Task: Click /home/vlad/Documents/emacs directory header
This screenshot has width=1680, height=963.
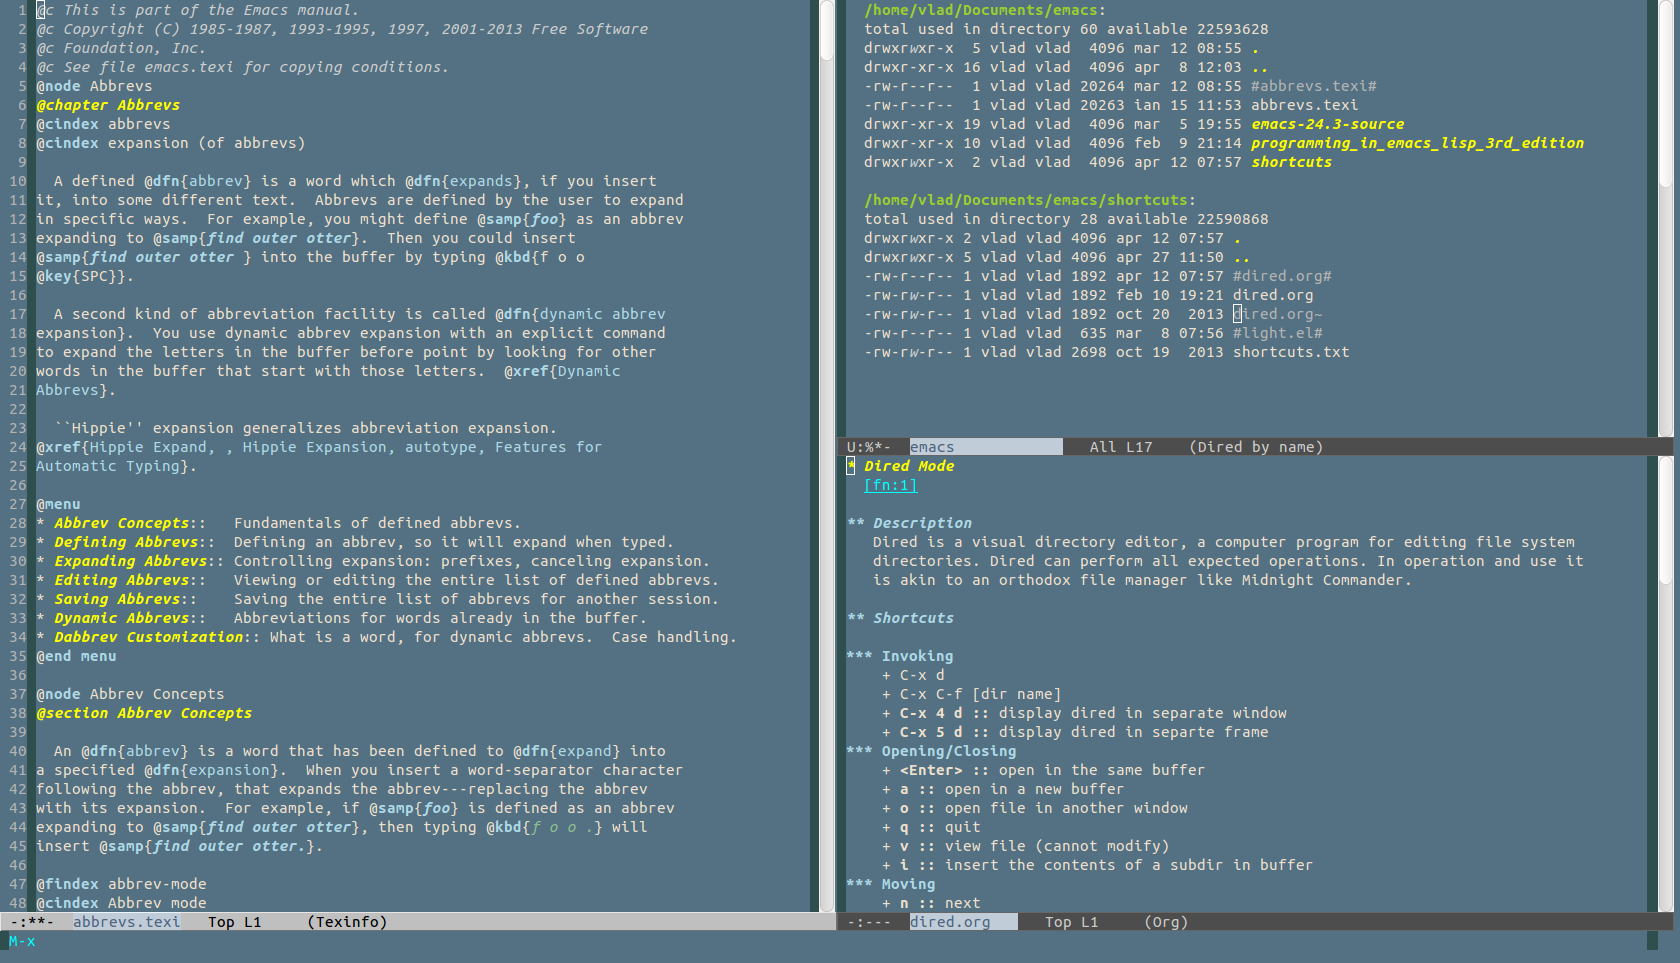Action: [x=981, y=10]
